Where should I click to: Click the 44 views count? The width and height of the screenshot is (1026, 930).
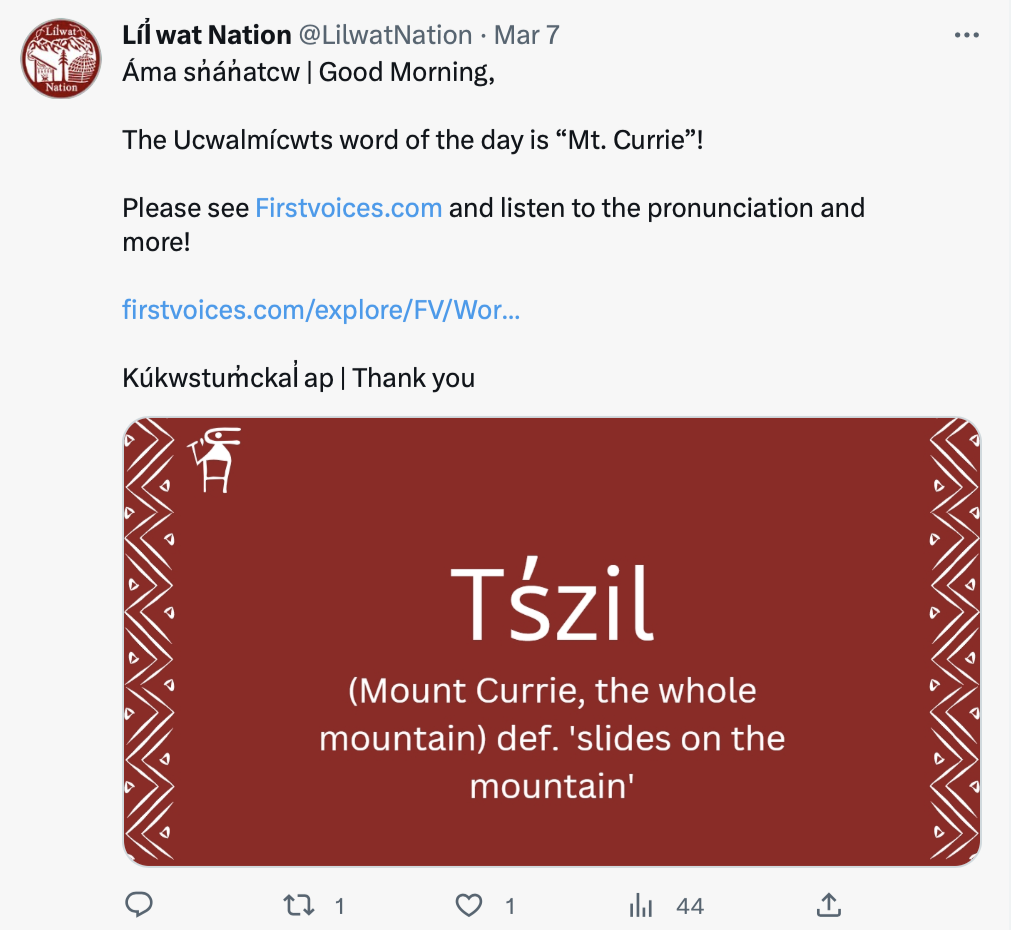click(x=690, y=907)
